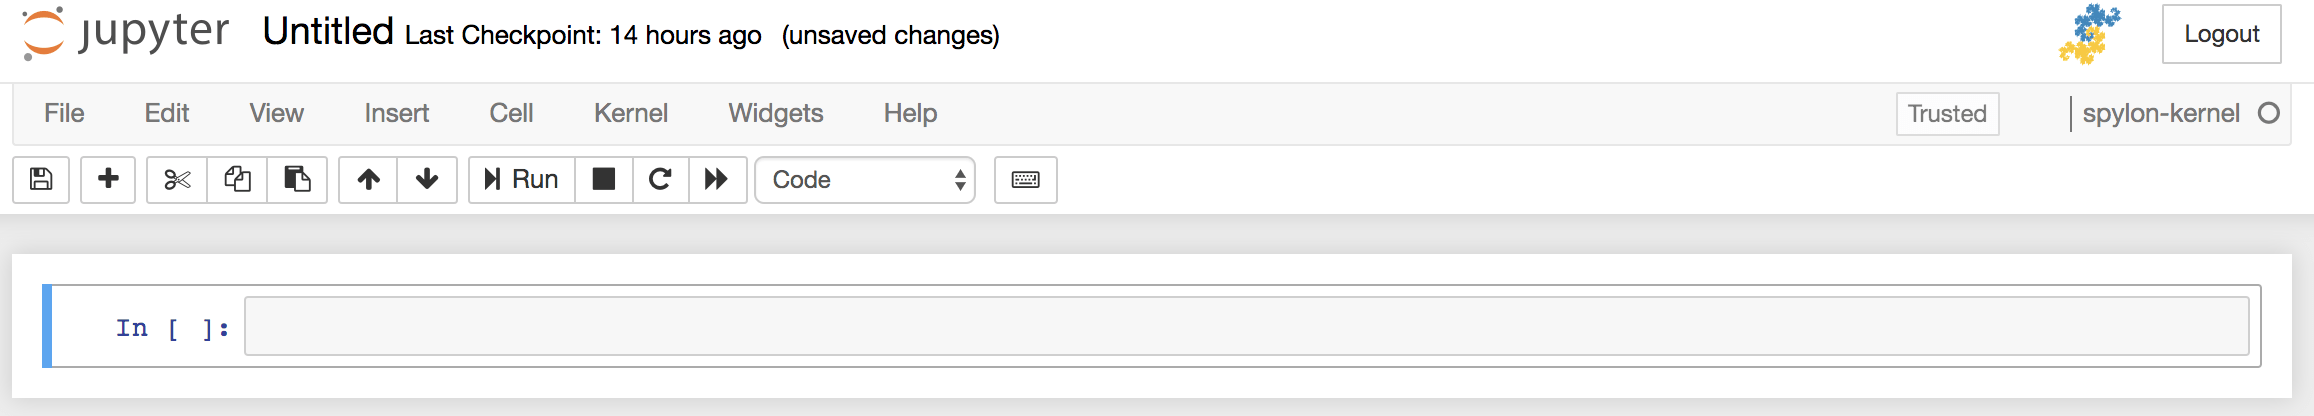Open the Code cell type dropdown
Screen dimensions: 2314x416
pyautogui.click(x=865, y=180)
